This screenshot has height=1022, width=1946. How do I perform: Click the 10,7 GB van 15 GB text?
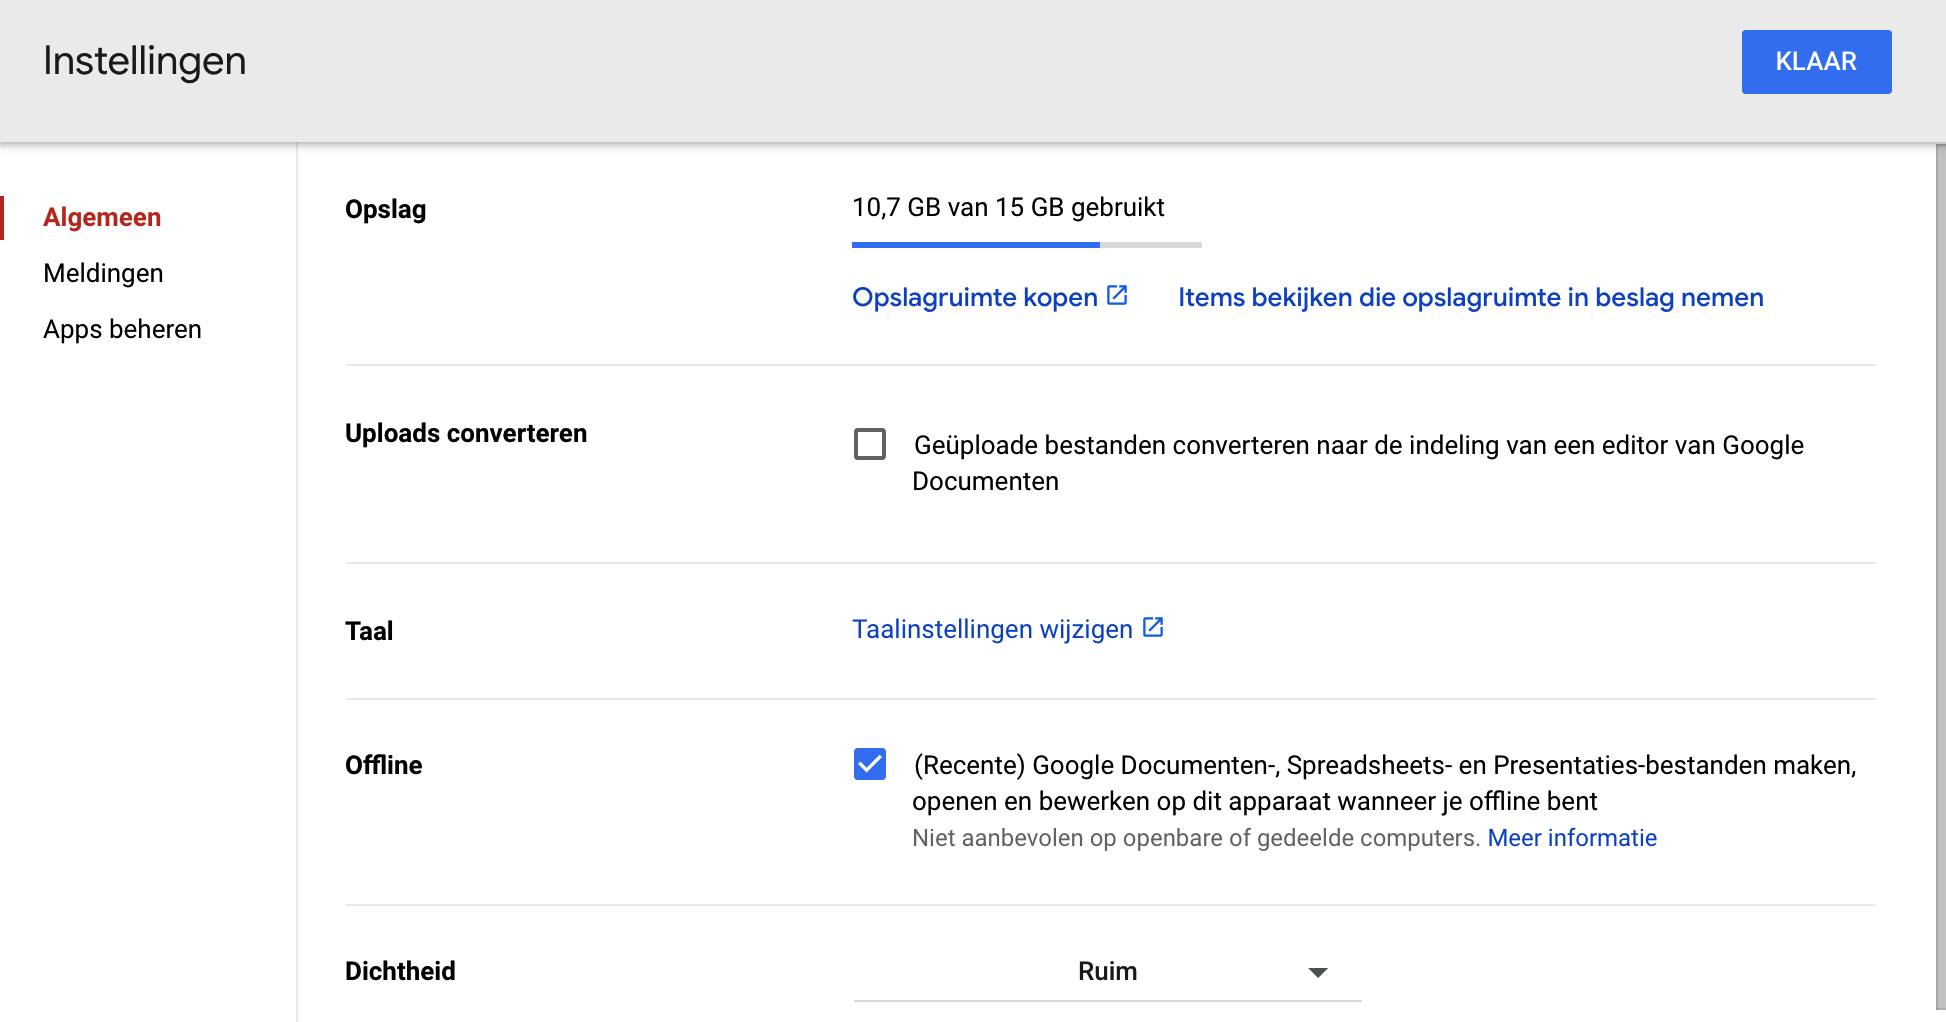pos(1008,208)
